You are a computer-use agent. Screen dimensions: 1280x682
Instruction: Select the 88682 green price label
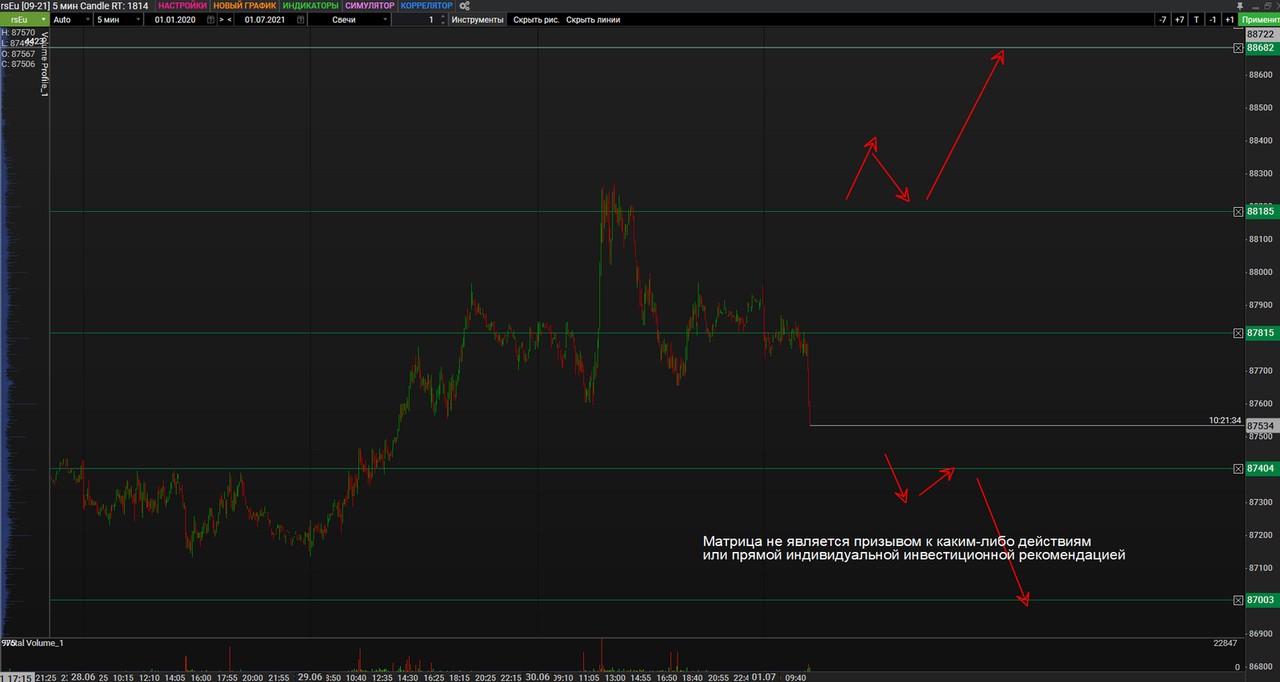coord(1261,48)
